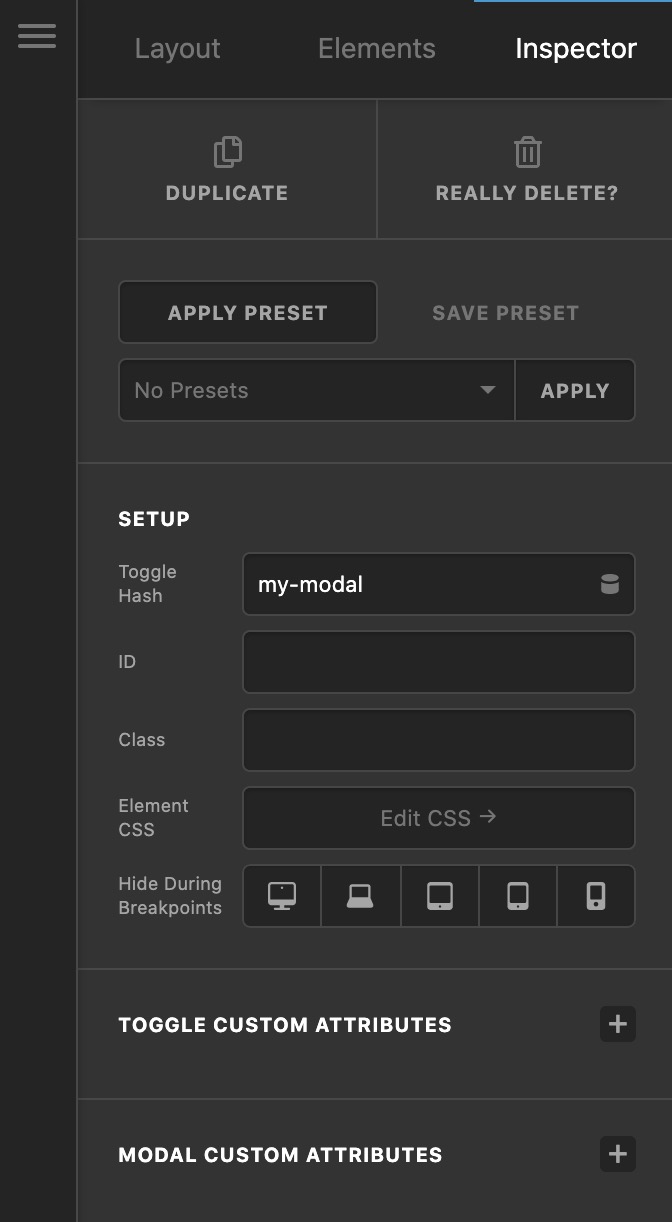Expand Toggle Custom Attributes with plus

click(618, 1024)
